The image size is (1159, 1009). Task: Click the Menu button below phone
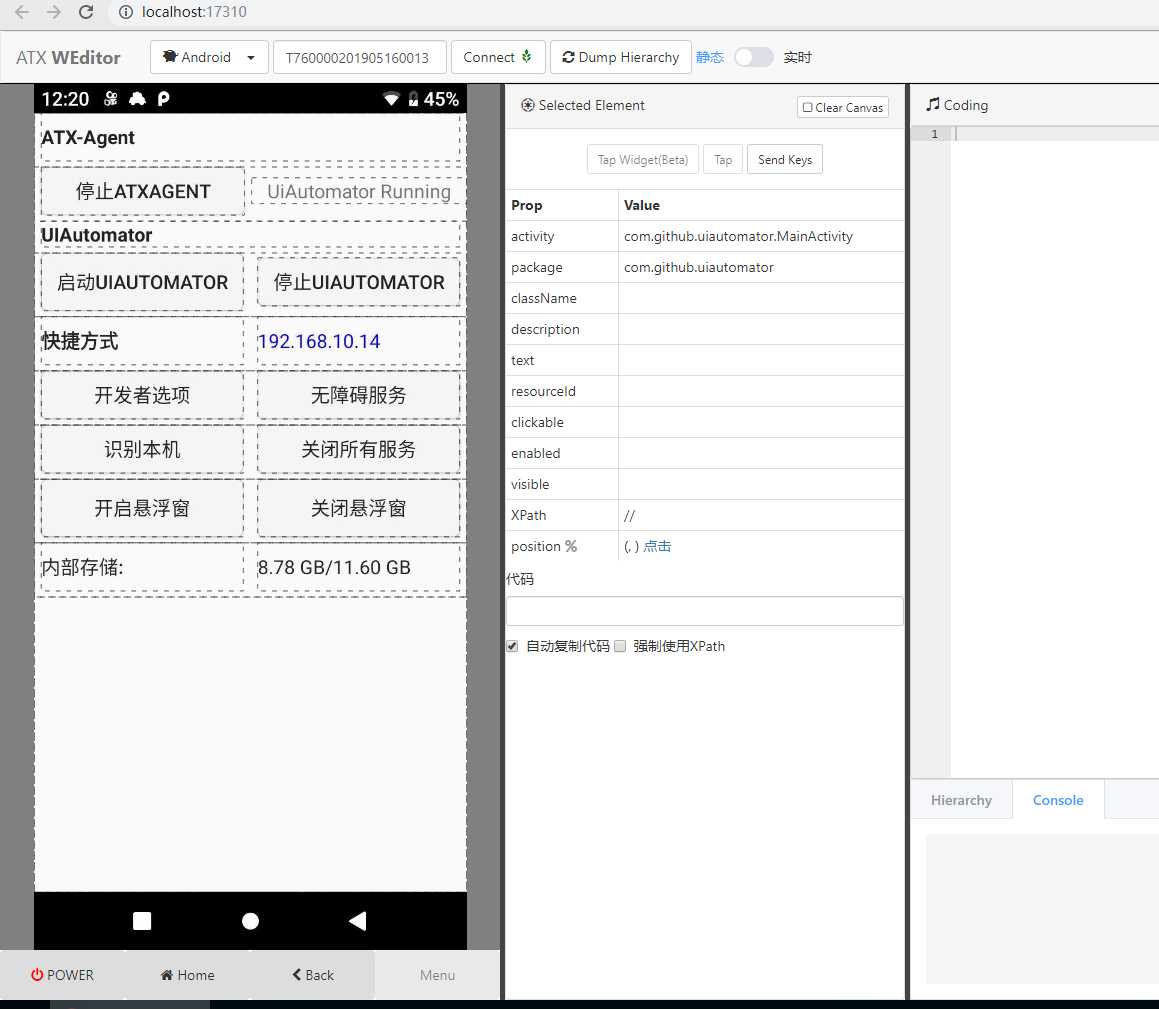[438, 975]
